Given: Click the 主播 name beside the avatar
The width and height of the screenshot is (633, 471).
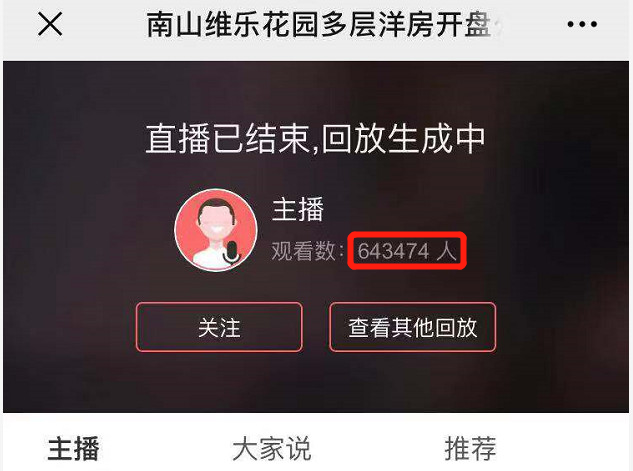Looking at the screenshot, I should [x=298, y=209].
